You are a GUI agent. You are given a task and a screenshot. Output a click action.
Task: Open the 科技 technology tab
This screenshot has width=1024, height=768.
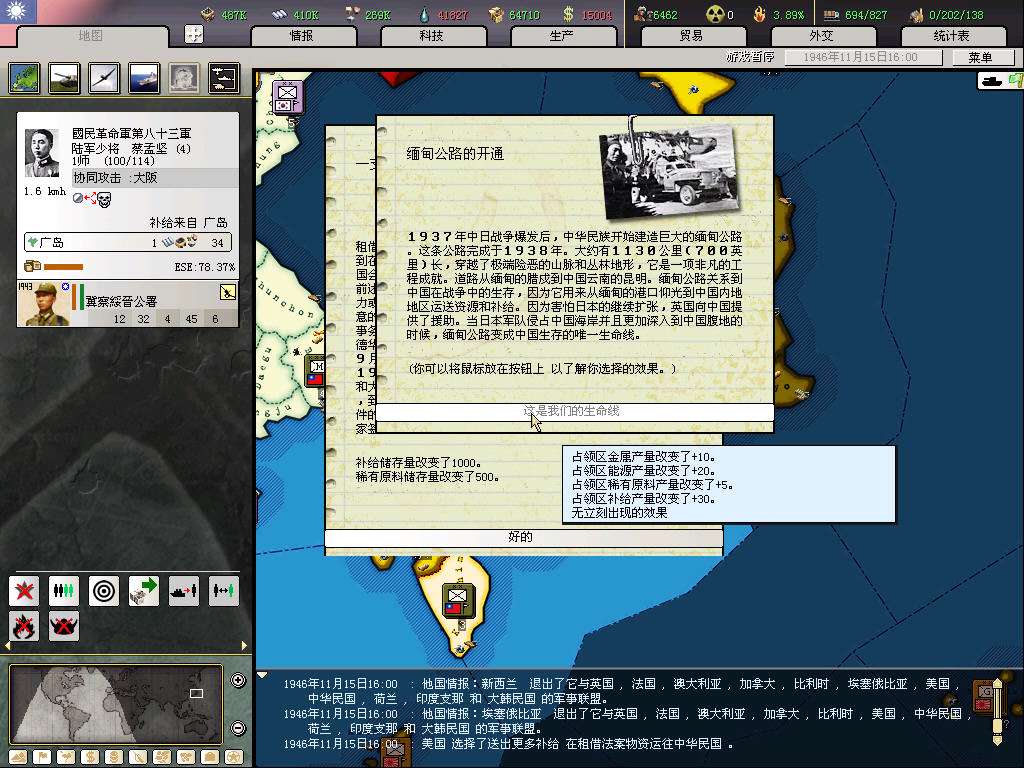point(431,36)
